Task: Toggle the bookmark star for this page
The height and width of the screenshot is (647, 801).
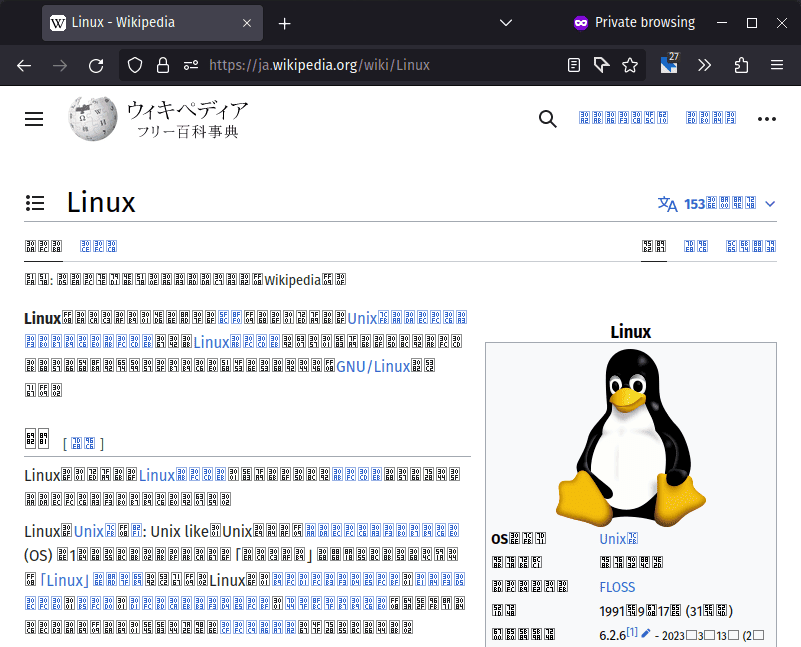Action: (629, 64)
